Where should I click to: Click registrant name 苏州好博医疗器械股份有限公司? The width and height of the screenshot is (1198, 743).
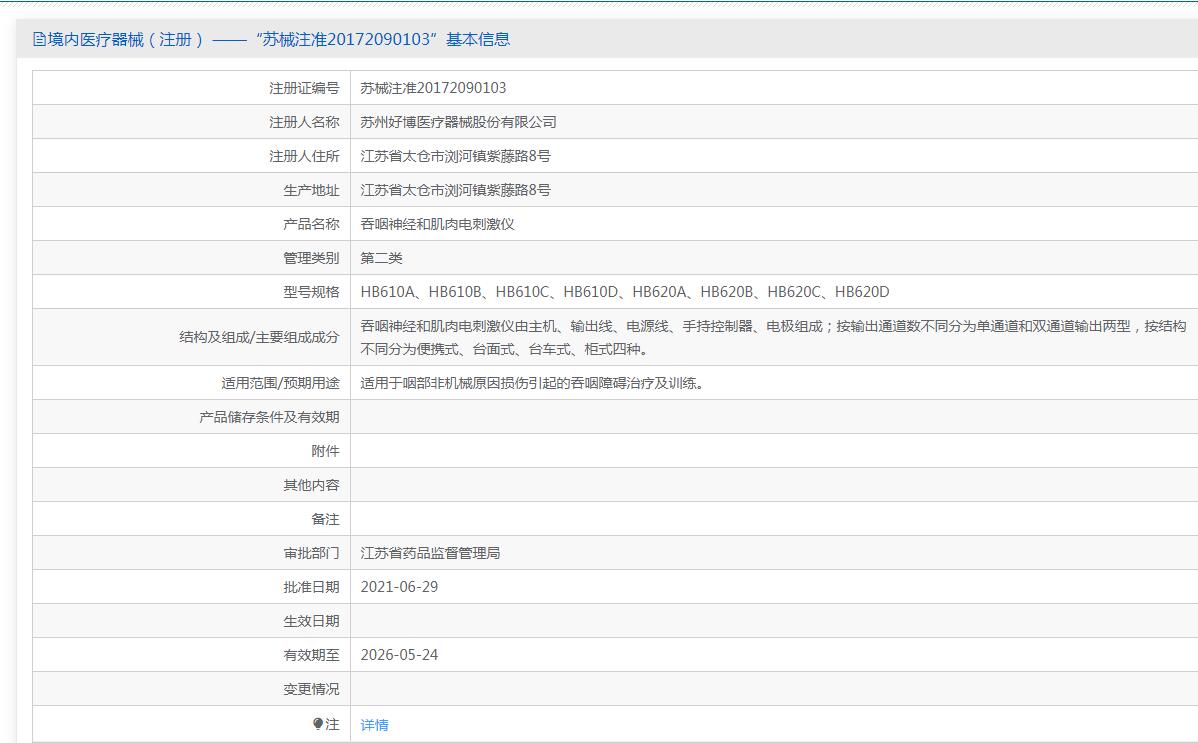click(458, 122)
